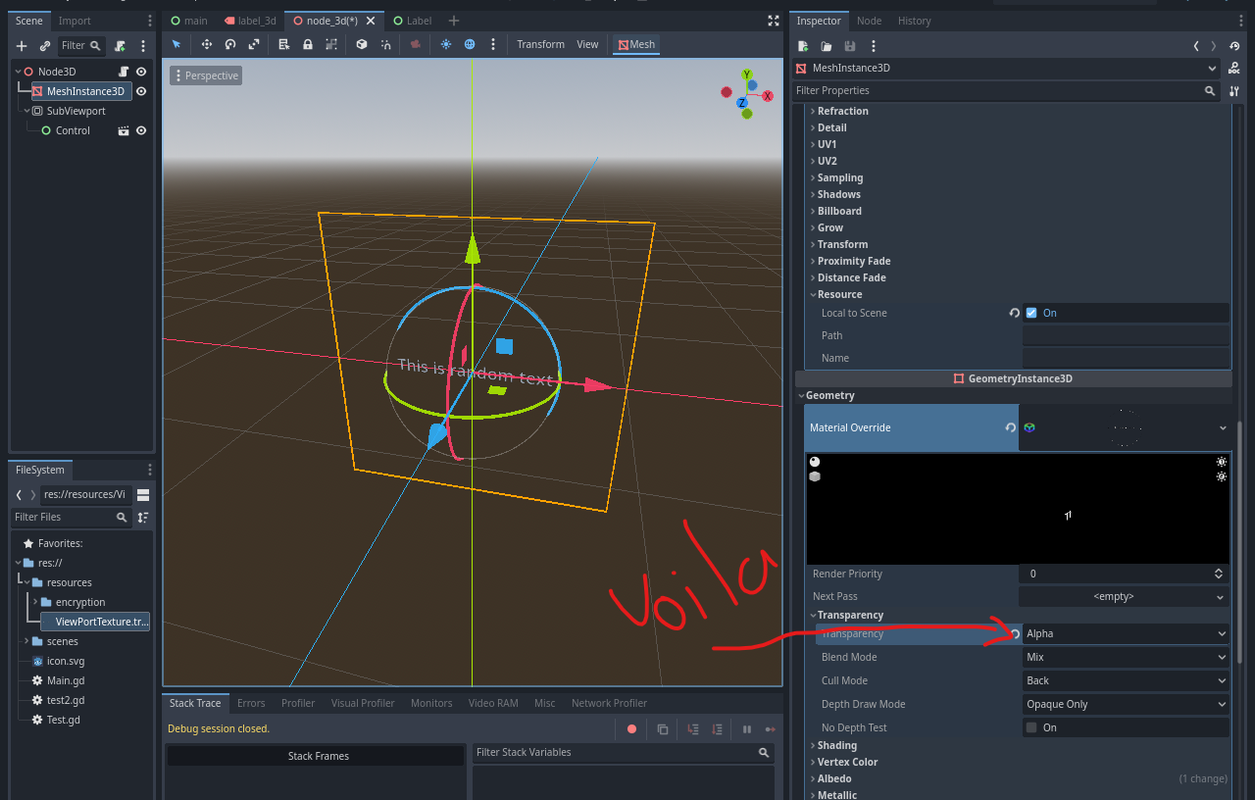This screenshot has width=1255, height=800.
Task: Open the Cull Mode dropdown
Action: coord(1126,681)
